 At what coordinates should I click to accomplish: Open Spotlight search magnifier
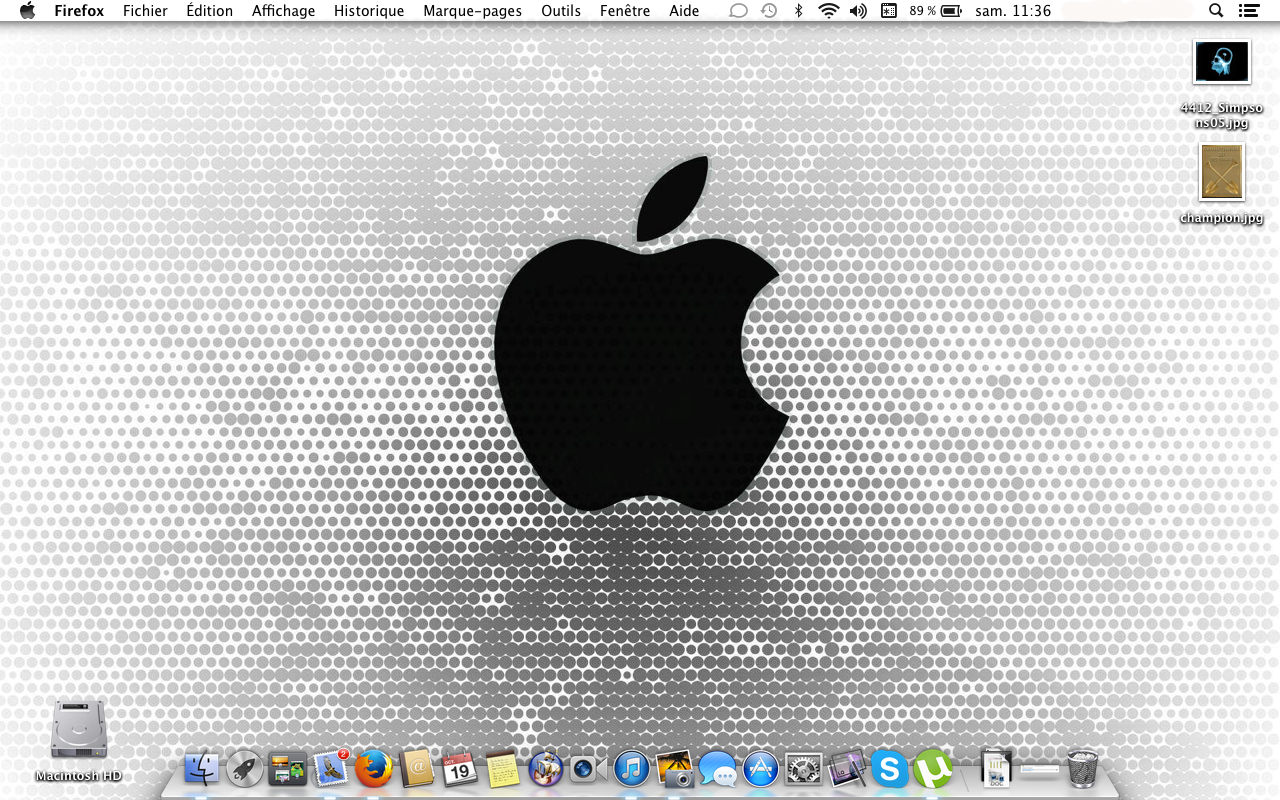(1216, 11)
